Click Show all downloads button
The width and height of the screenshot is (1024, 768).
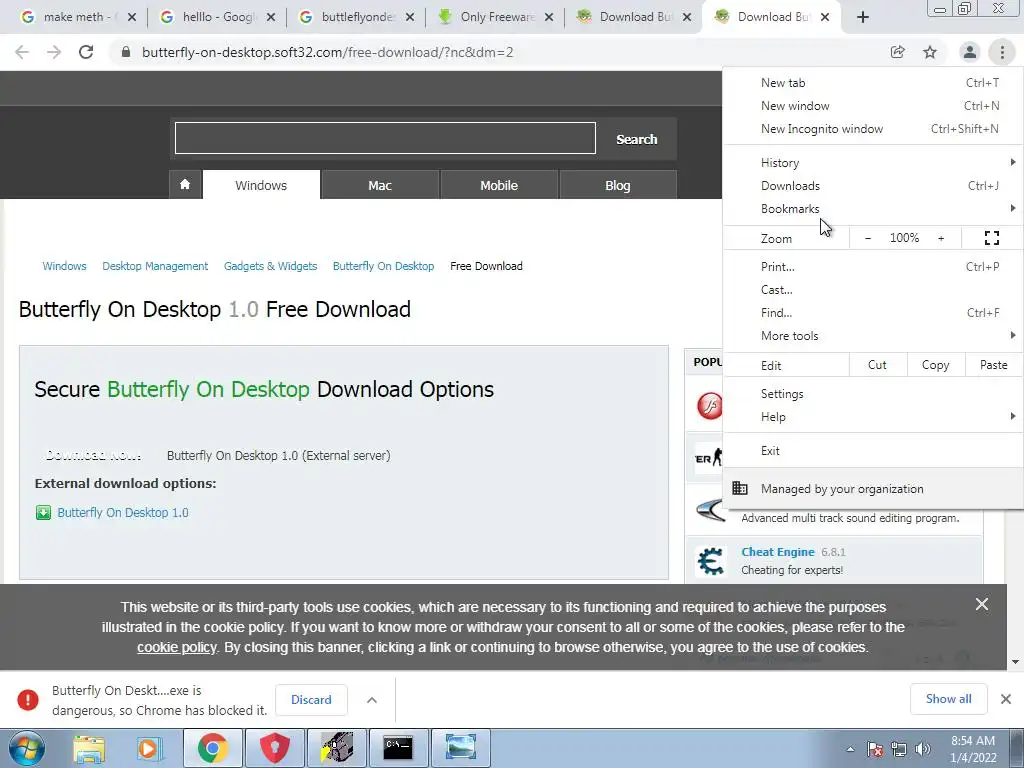pyautogui.click(x=948, y=699)
